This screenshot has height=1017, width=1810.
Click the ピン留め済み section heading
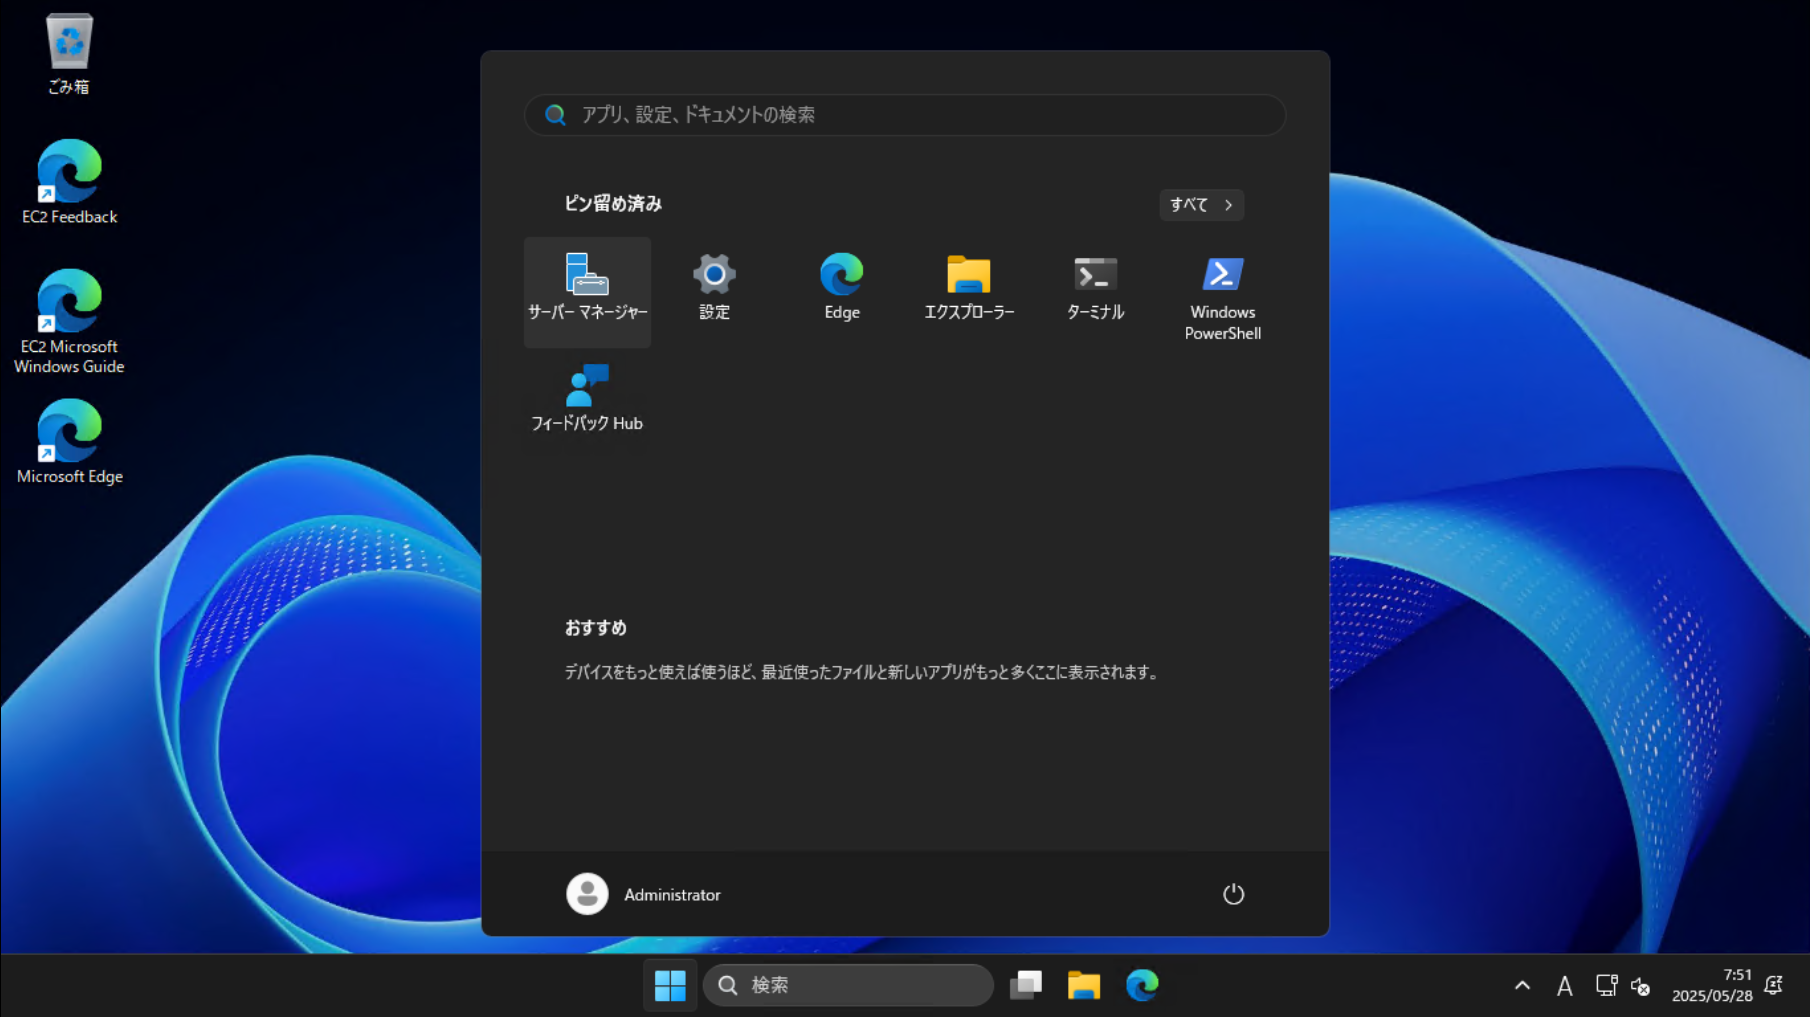(x=613, y=204)
